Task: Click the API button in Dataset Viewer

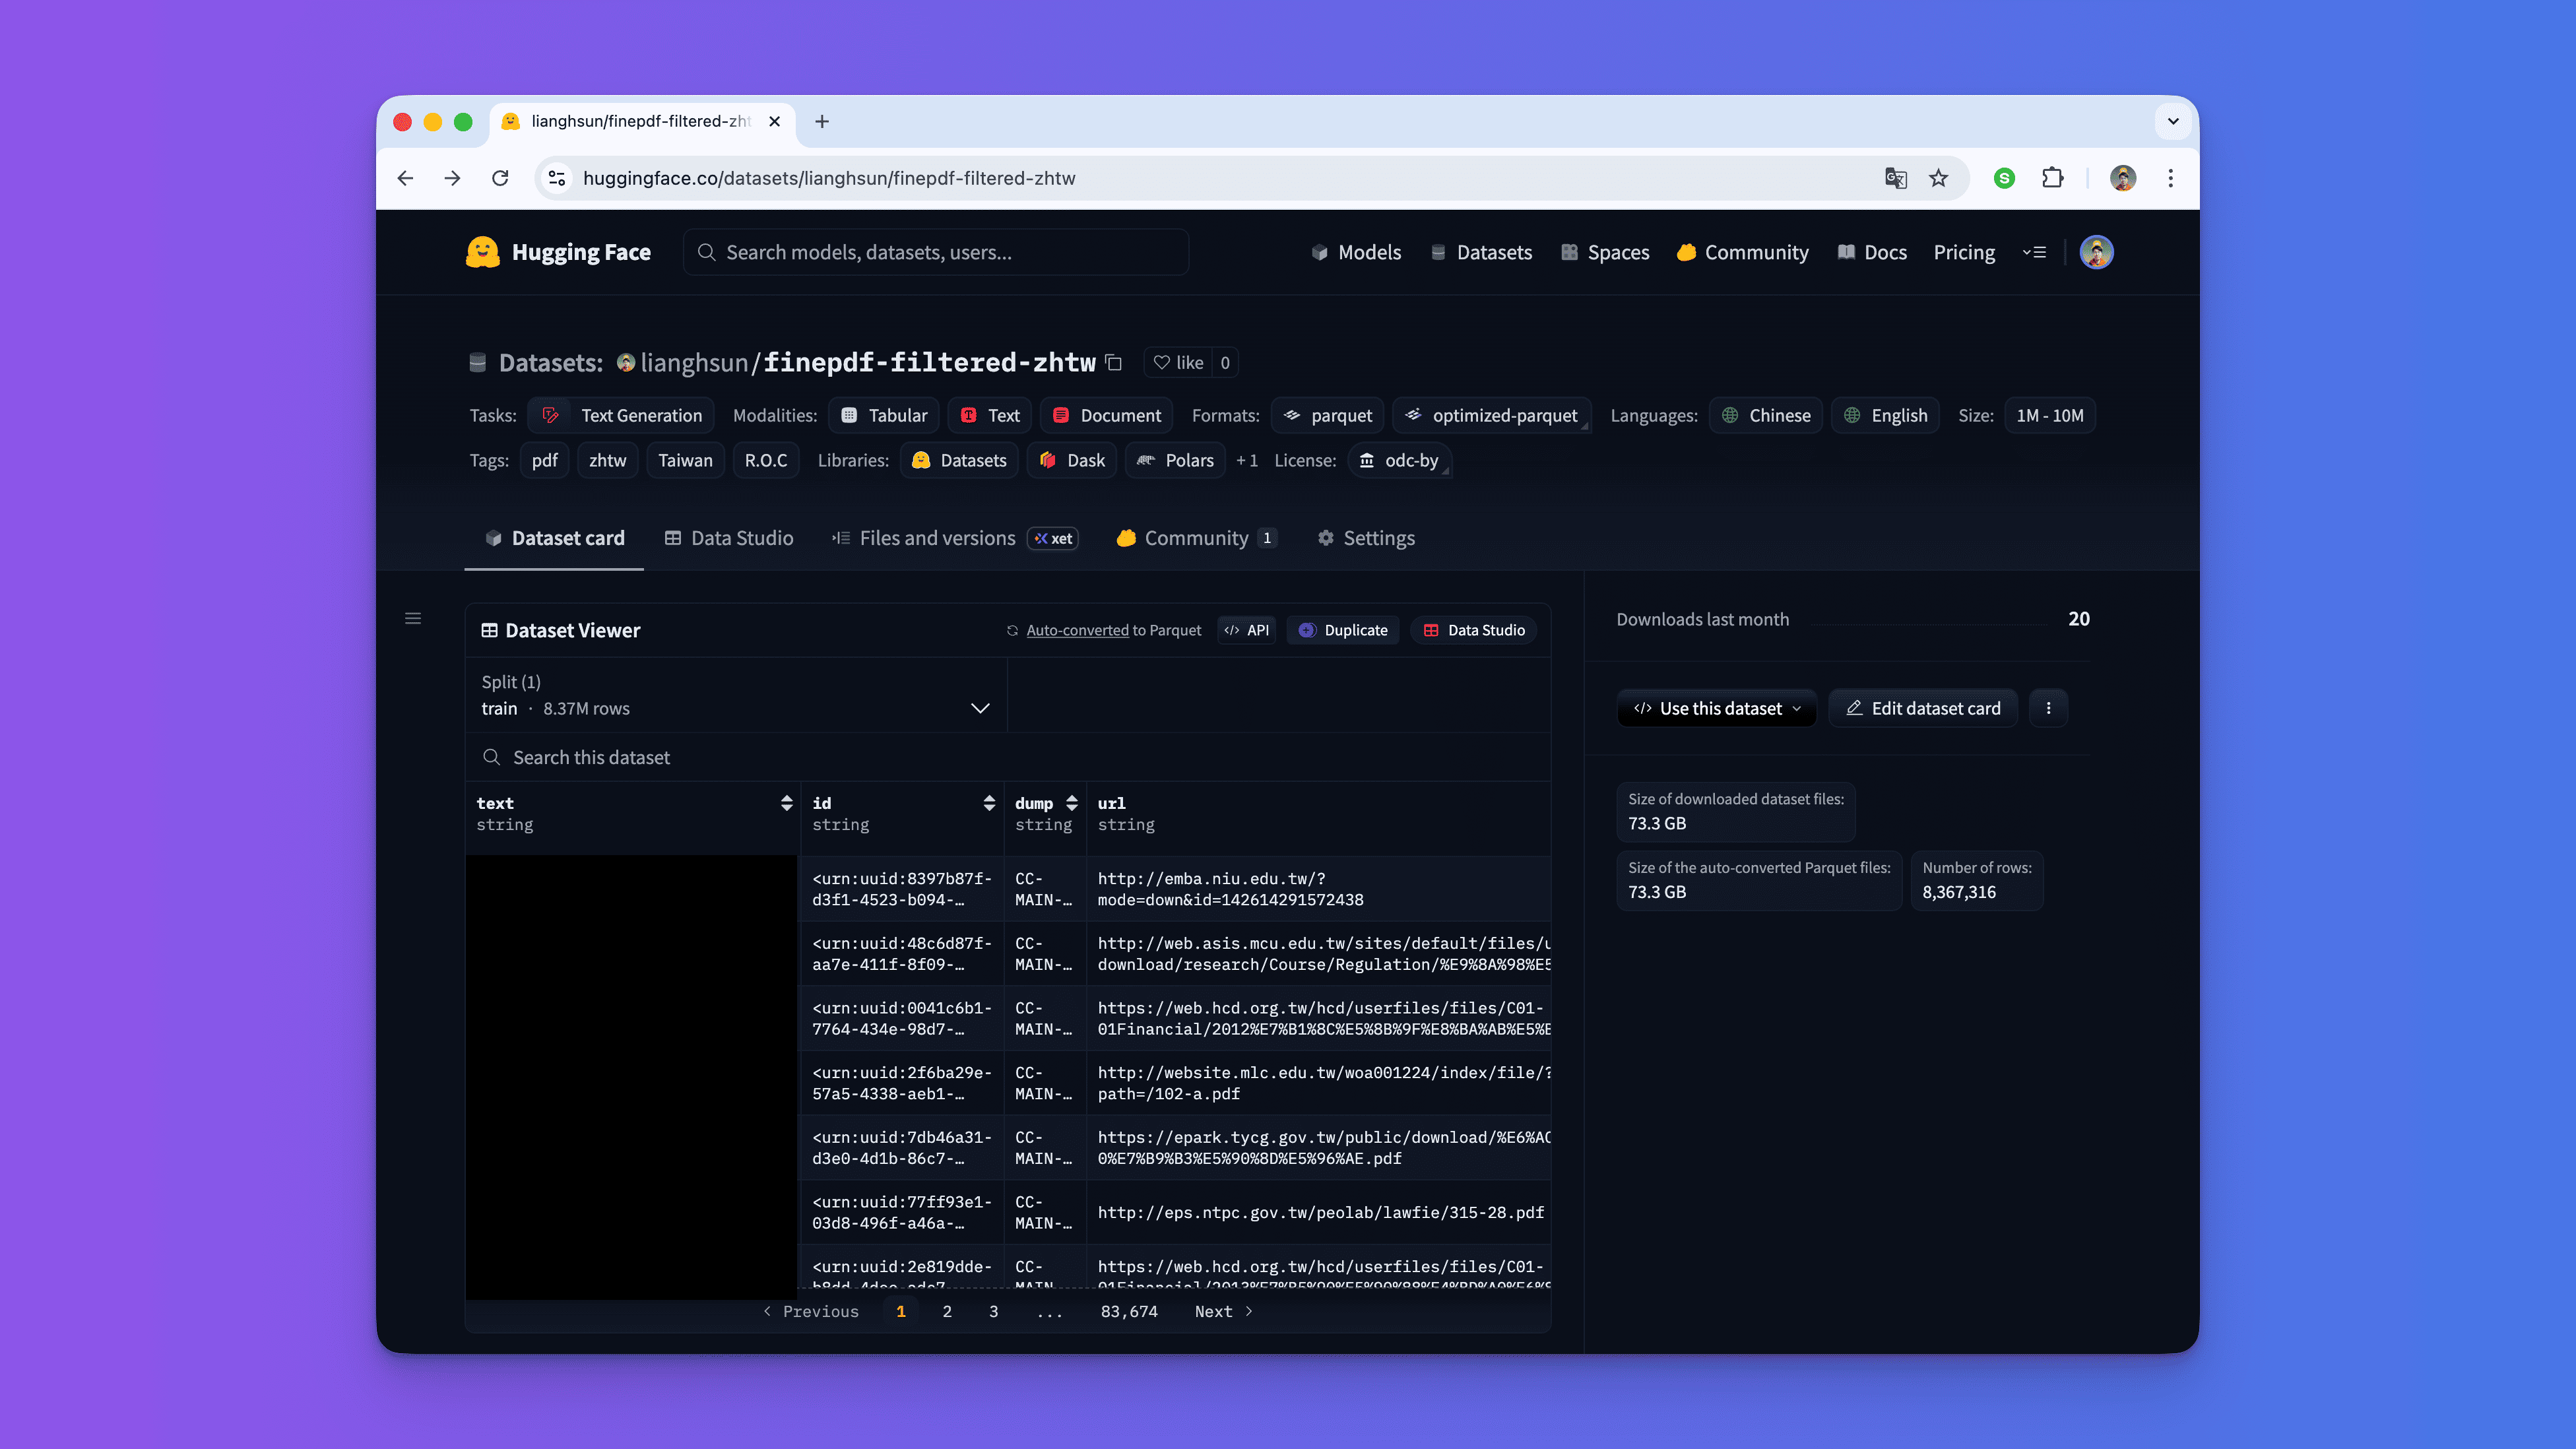Action: [x=1247, y=630]
